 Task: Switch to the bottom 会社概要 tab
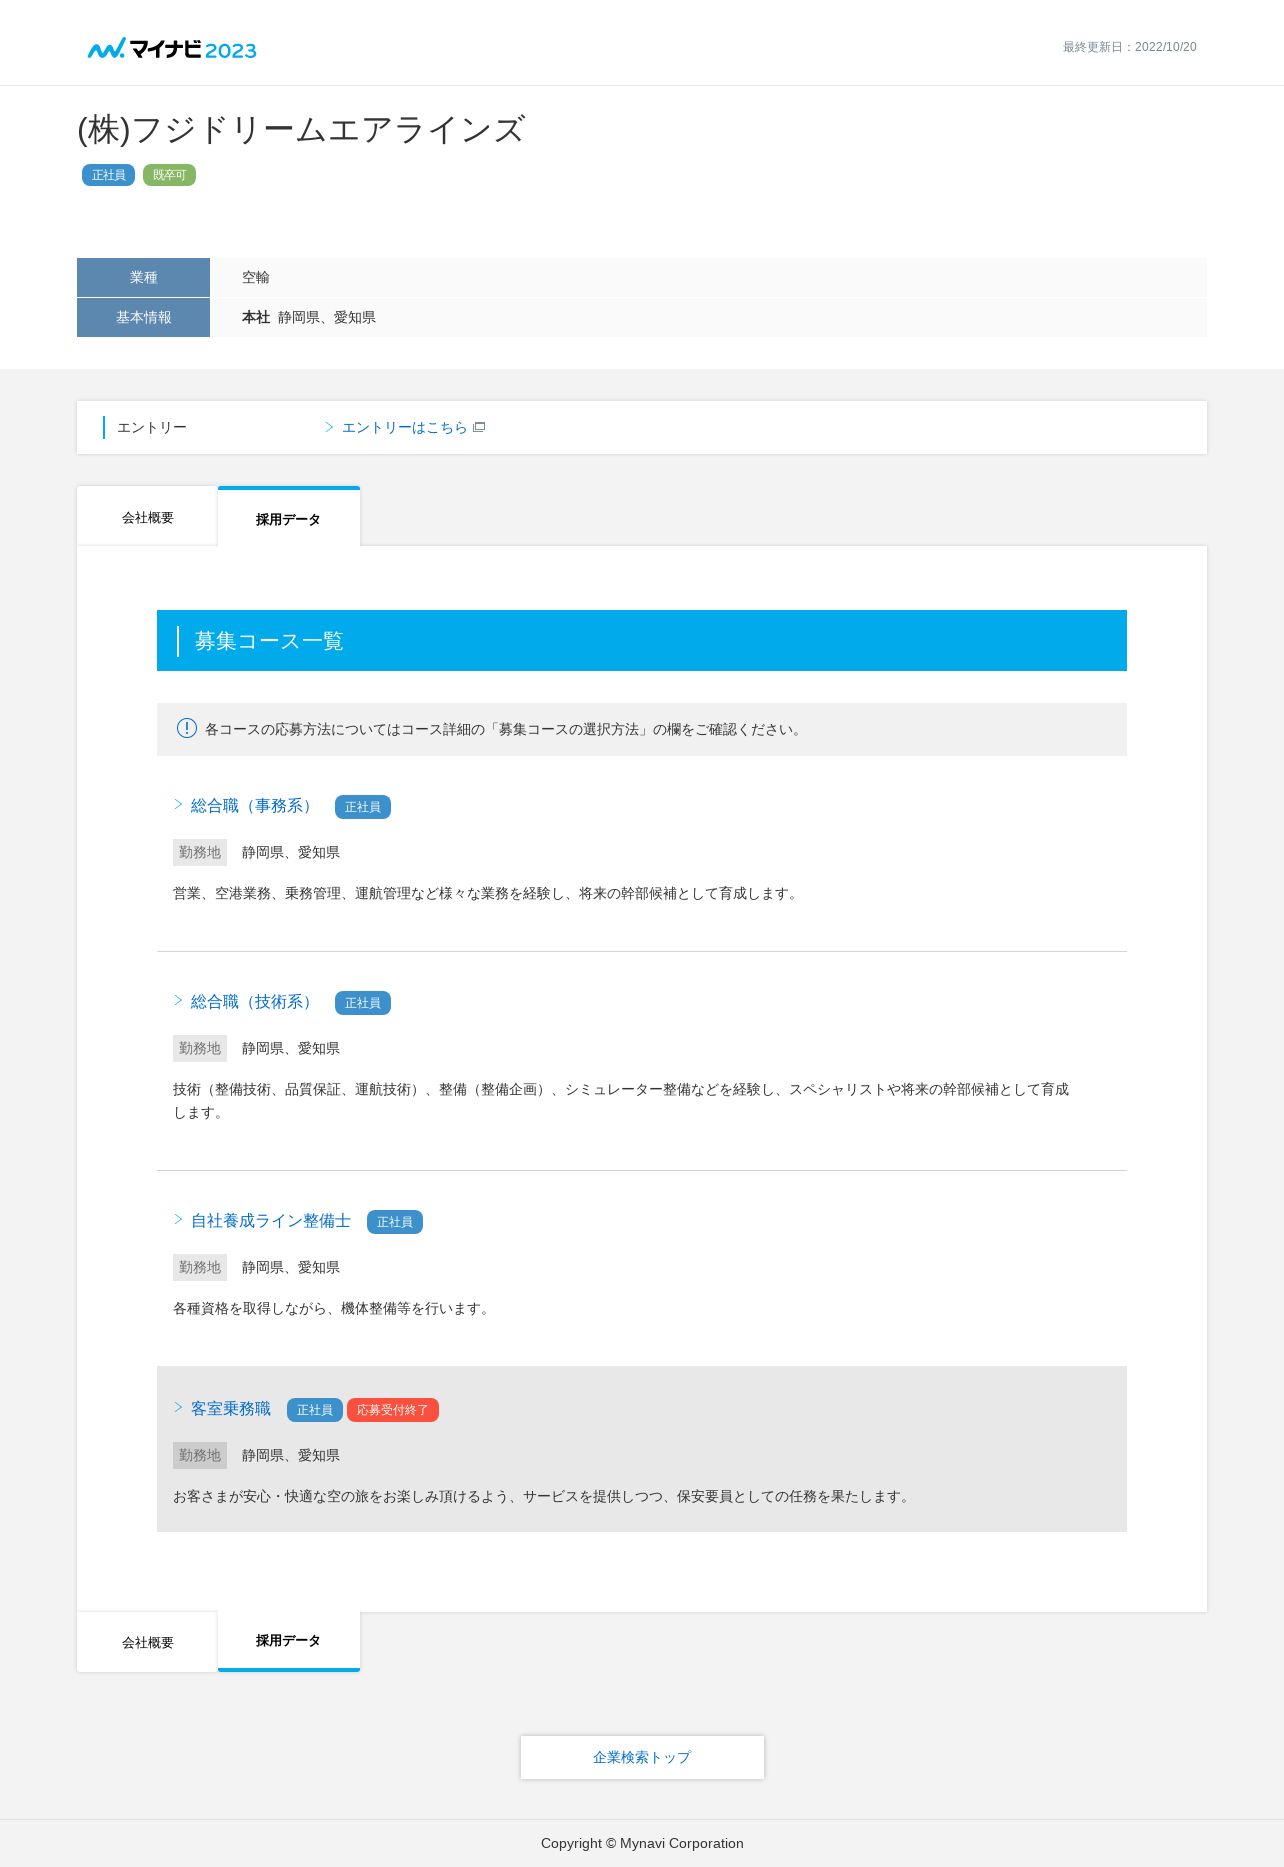147,1642
